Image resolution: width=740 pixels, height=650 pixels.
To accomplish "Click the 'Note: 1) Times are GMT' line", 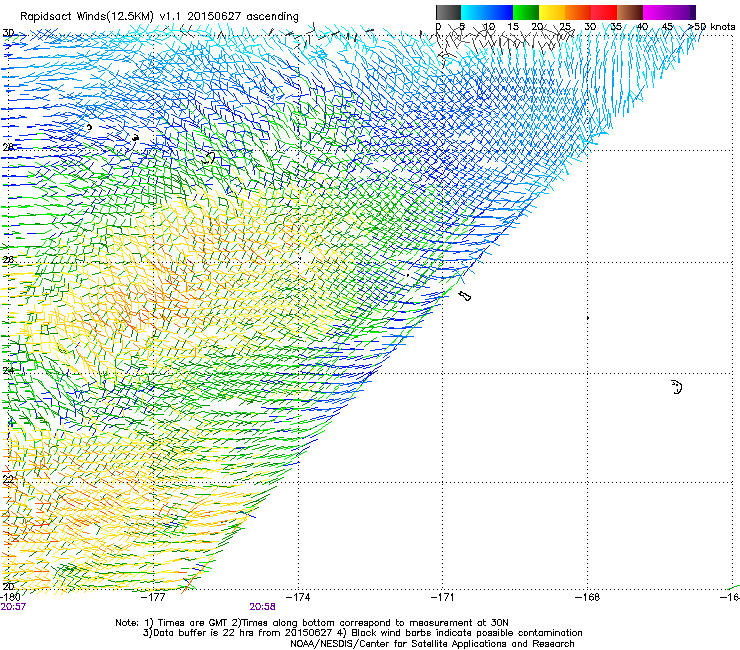I will coord(311,623).
